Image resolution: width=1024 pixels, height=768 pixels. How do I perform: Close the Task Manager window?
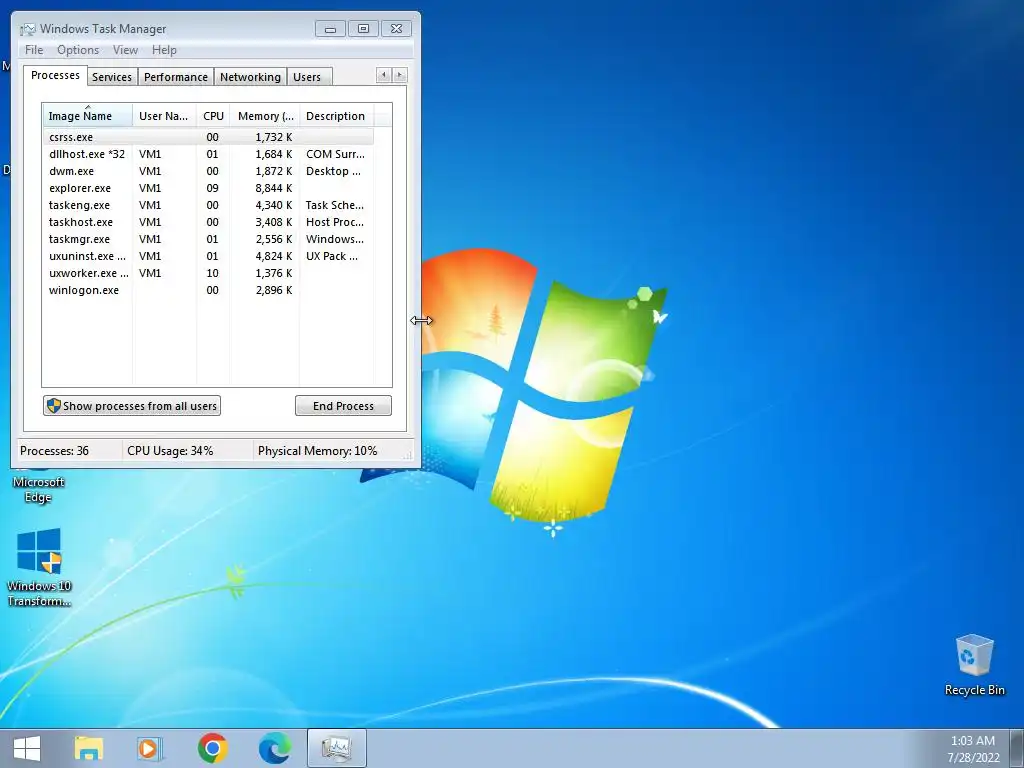click(x=396, y=29)
